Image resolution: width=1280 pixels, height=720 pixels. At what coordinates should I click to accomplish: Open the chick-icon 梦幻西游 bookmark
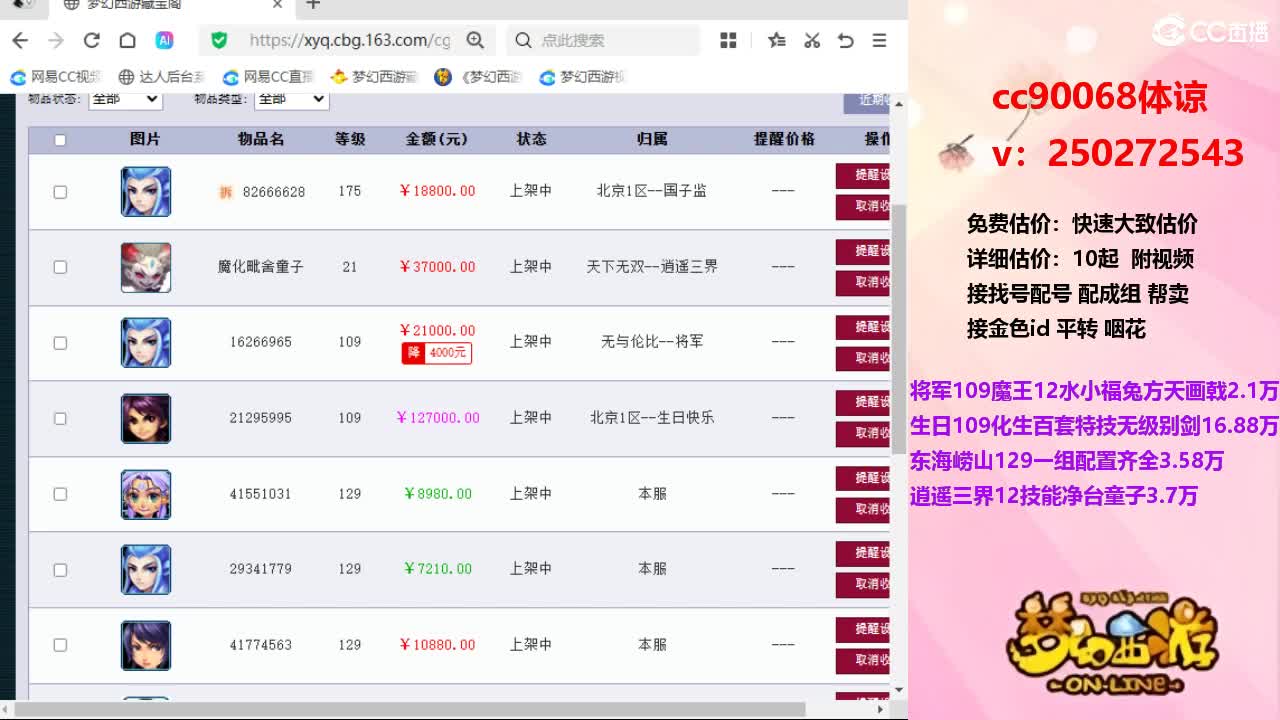[x=373, y=77]
